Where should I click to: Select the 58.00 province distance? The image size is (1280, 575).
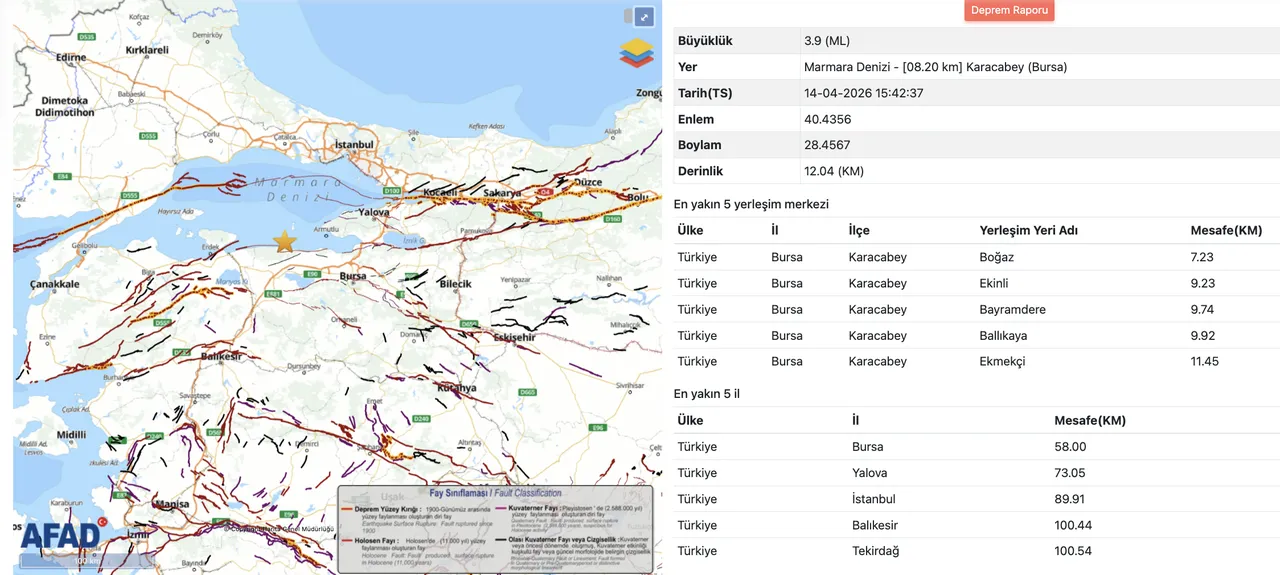coord(1071,447)
